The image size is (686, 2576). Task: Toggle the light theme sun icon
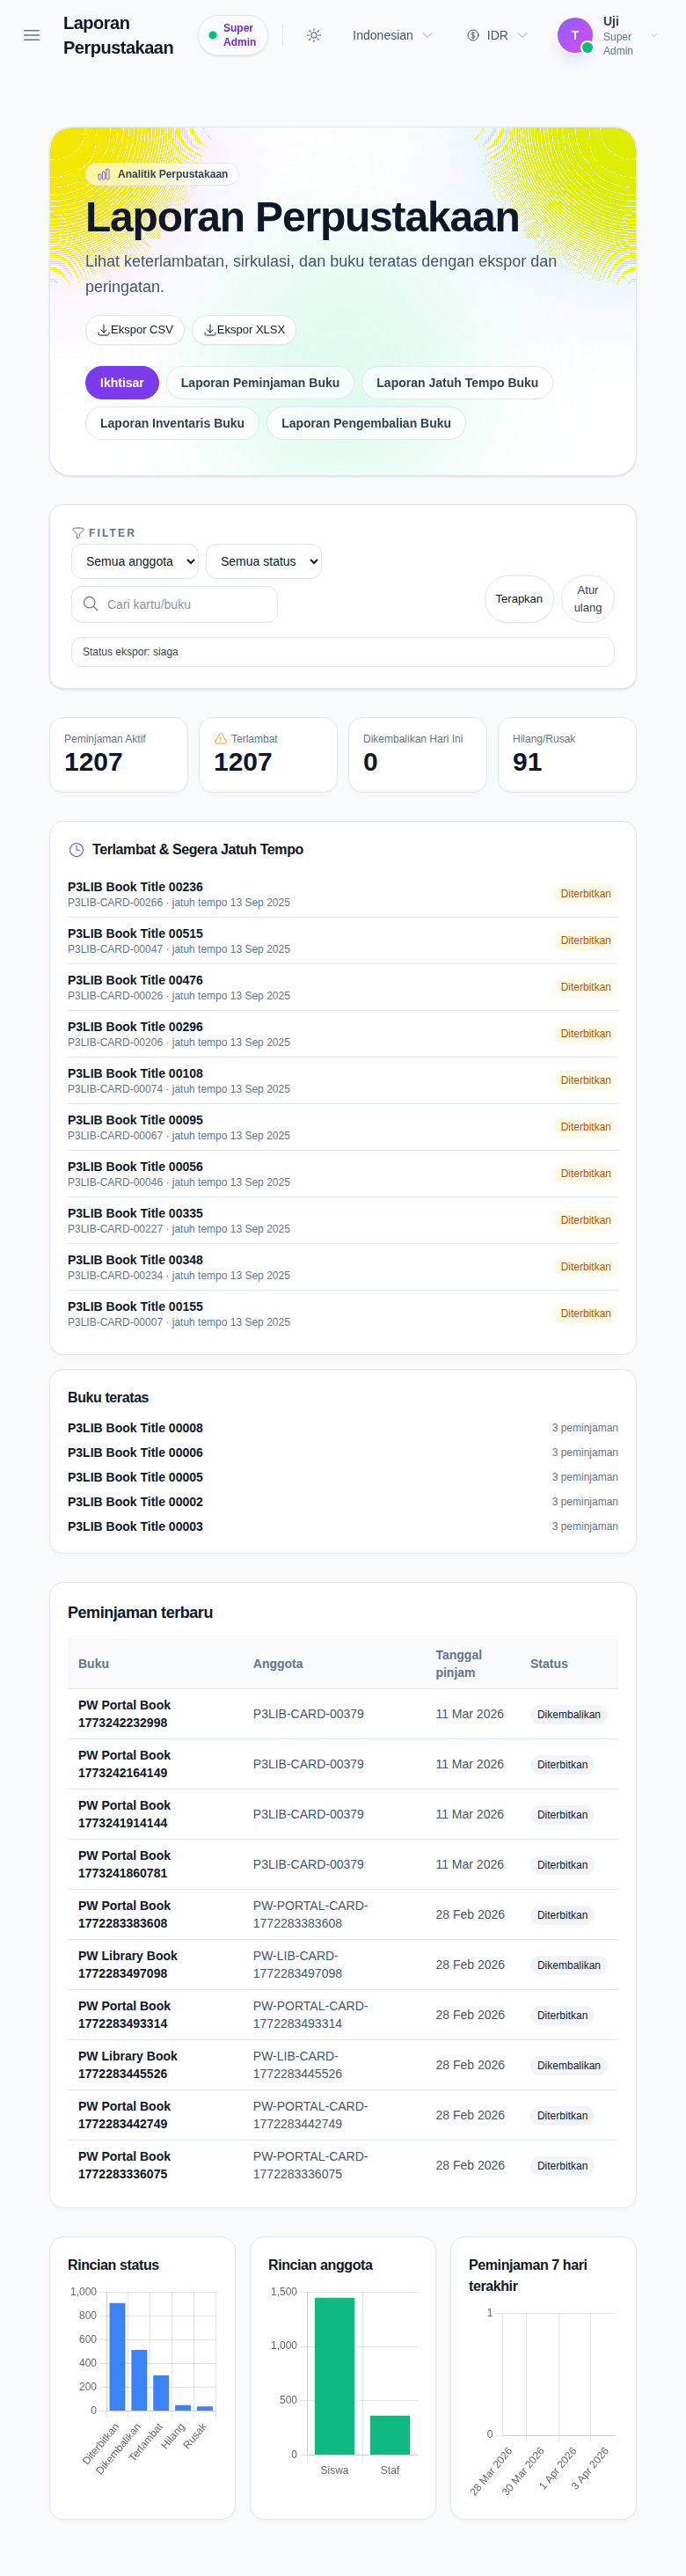click(x=314, y=35)
